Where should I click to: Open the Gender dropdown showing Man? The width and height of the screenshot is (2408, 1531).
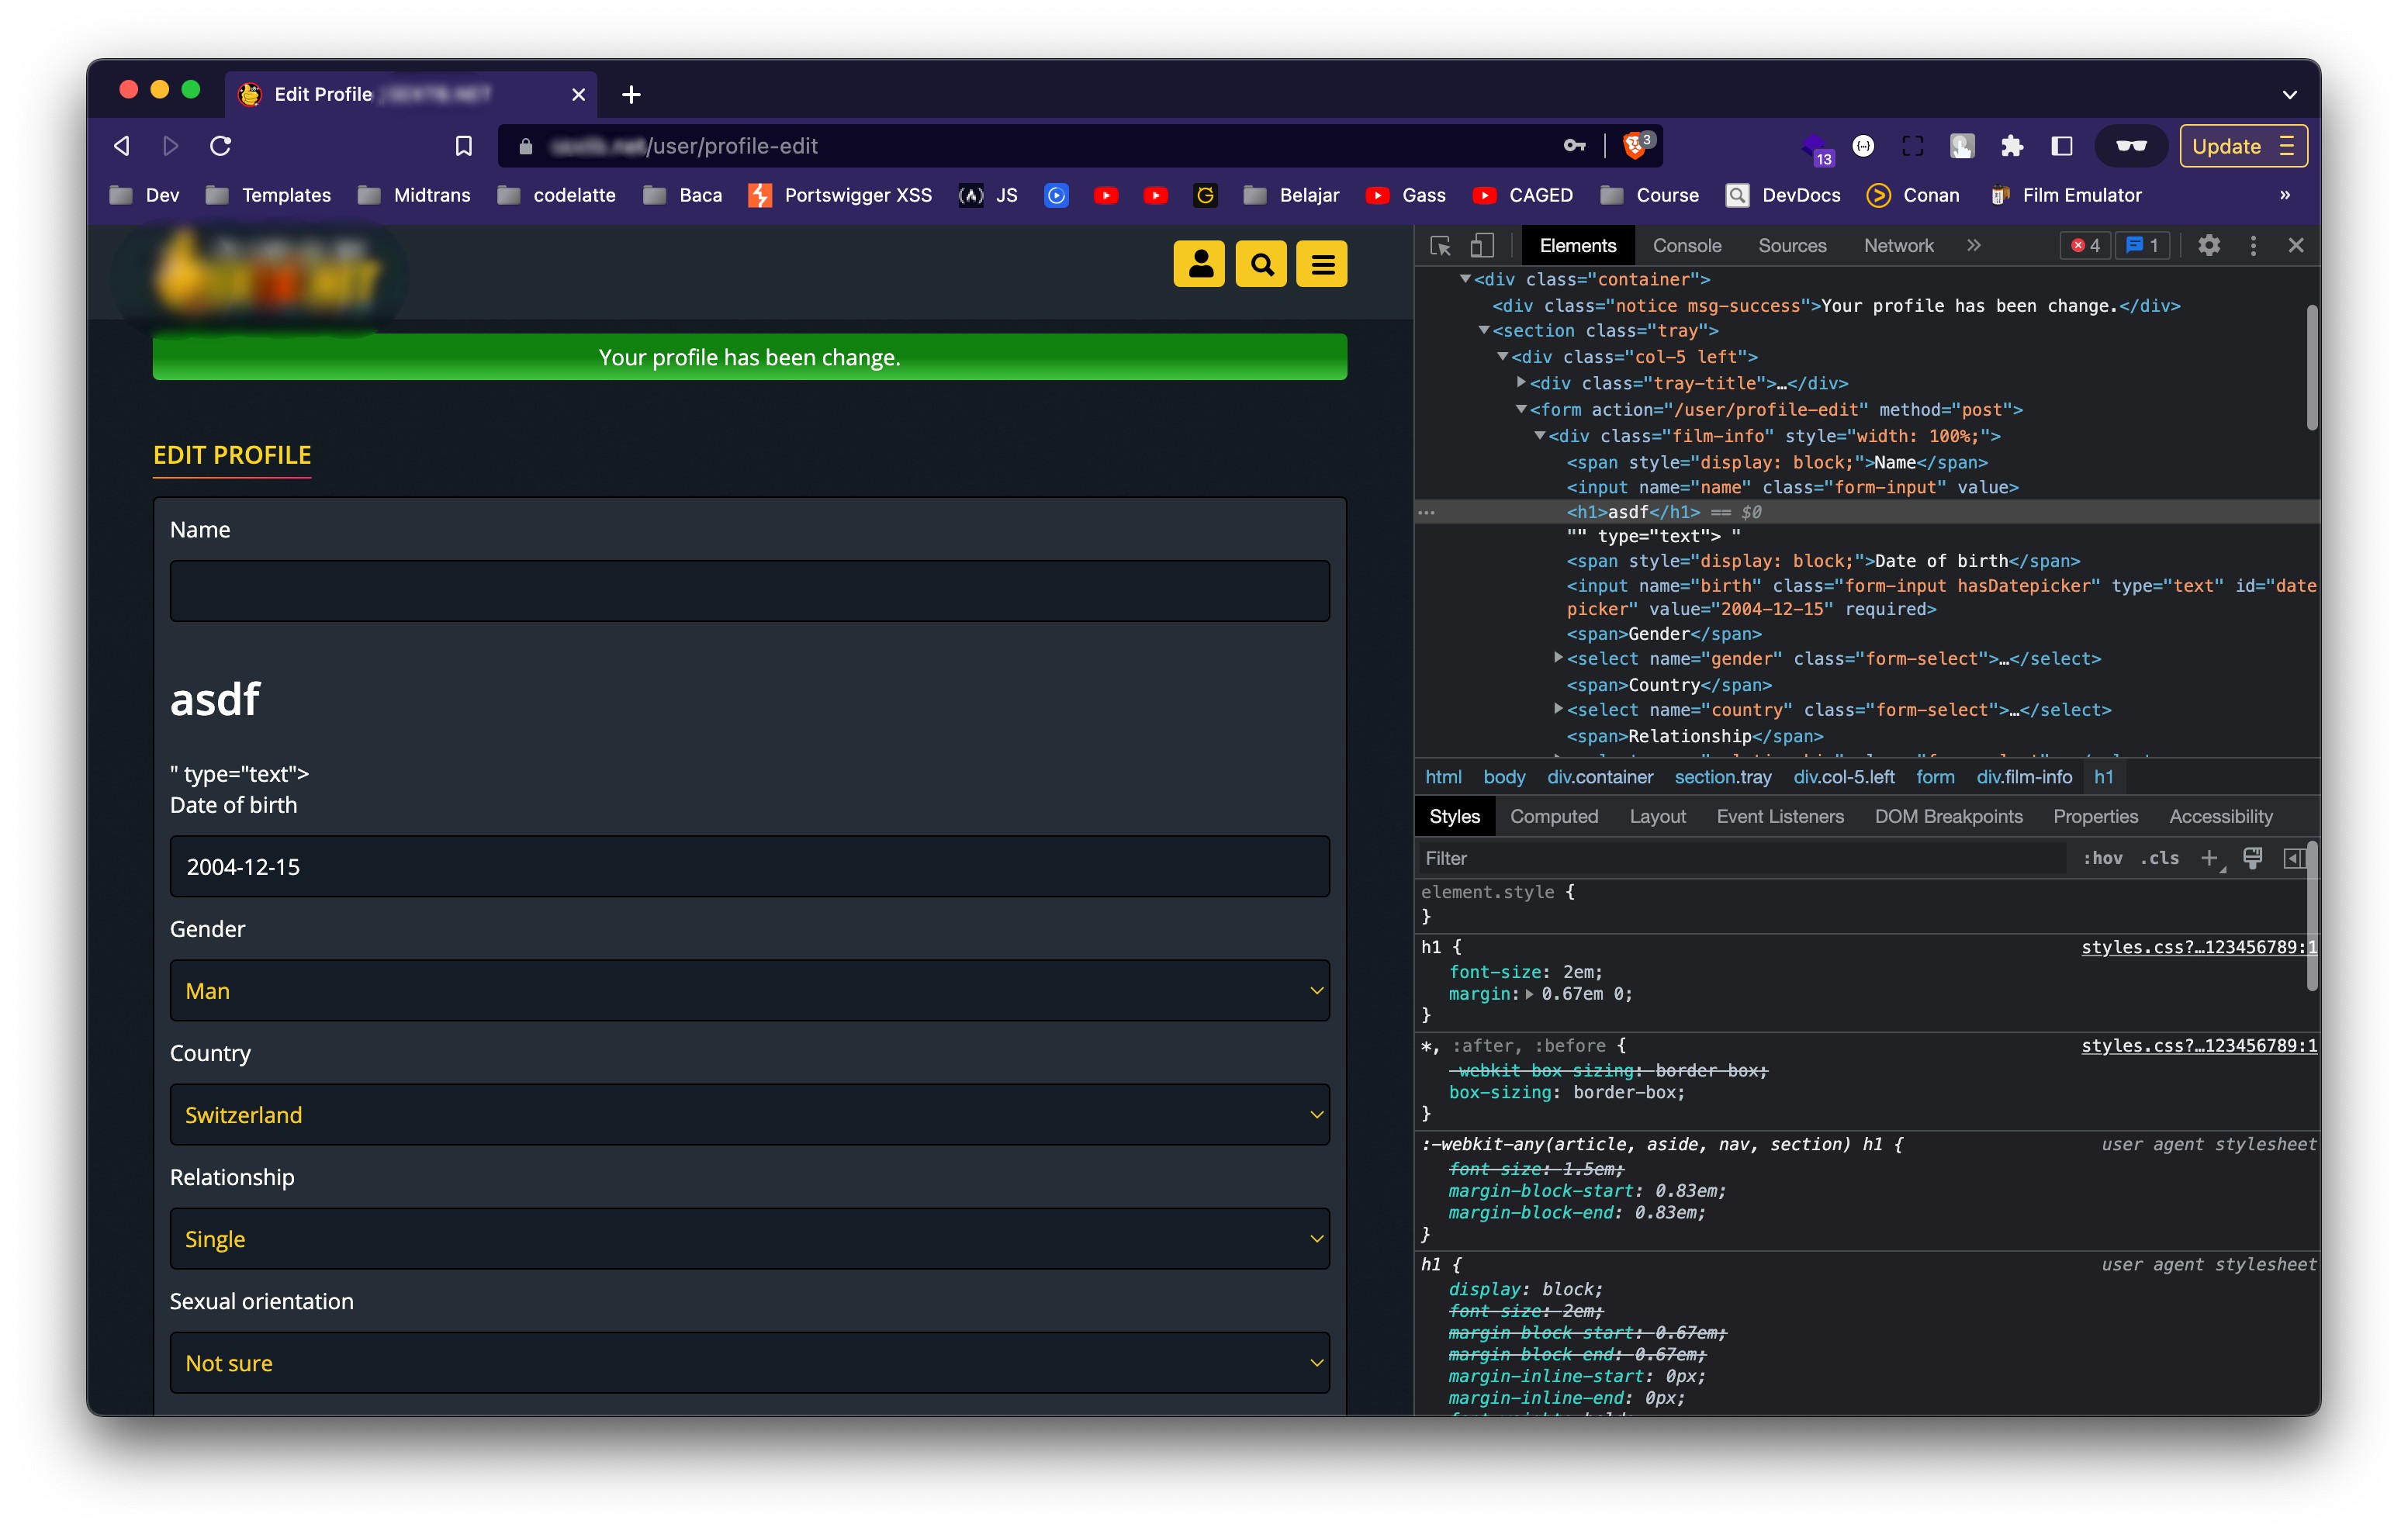coord(749,990)
